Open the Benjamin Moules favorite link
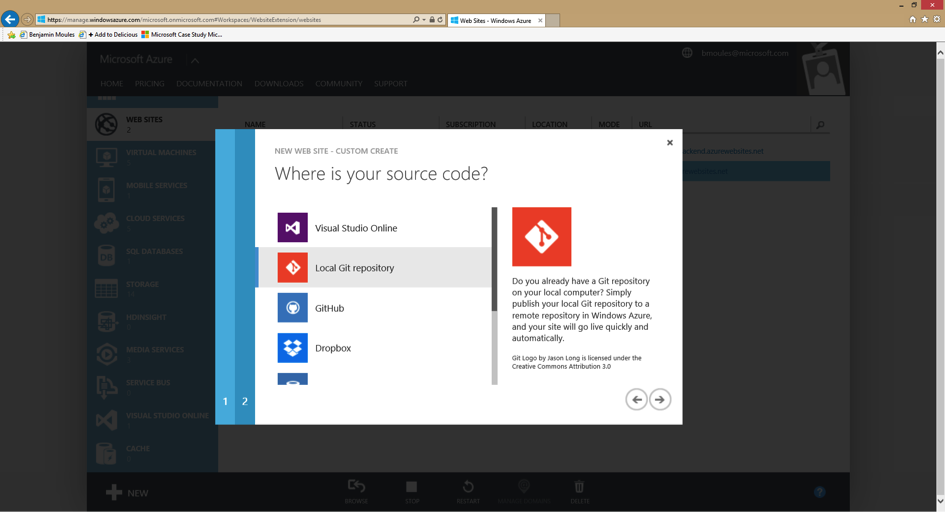Screen dimensions: 945x512 (47, 34)
